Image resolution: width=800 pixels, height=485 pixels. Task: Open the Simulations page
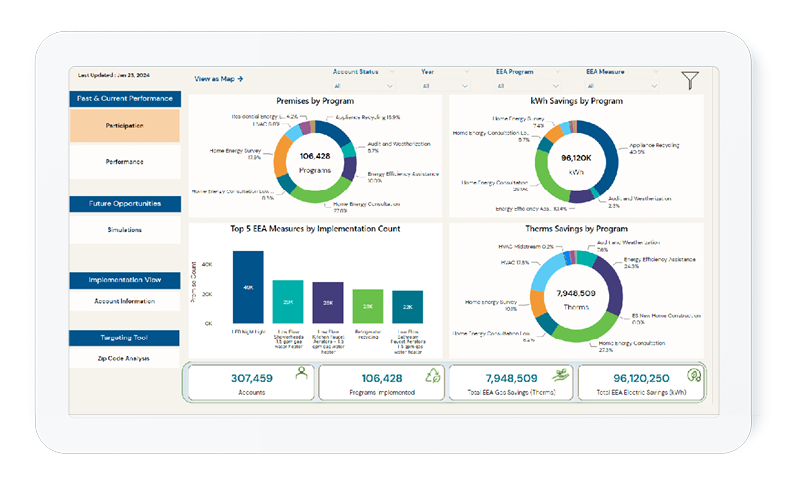(125, 230)
